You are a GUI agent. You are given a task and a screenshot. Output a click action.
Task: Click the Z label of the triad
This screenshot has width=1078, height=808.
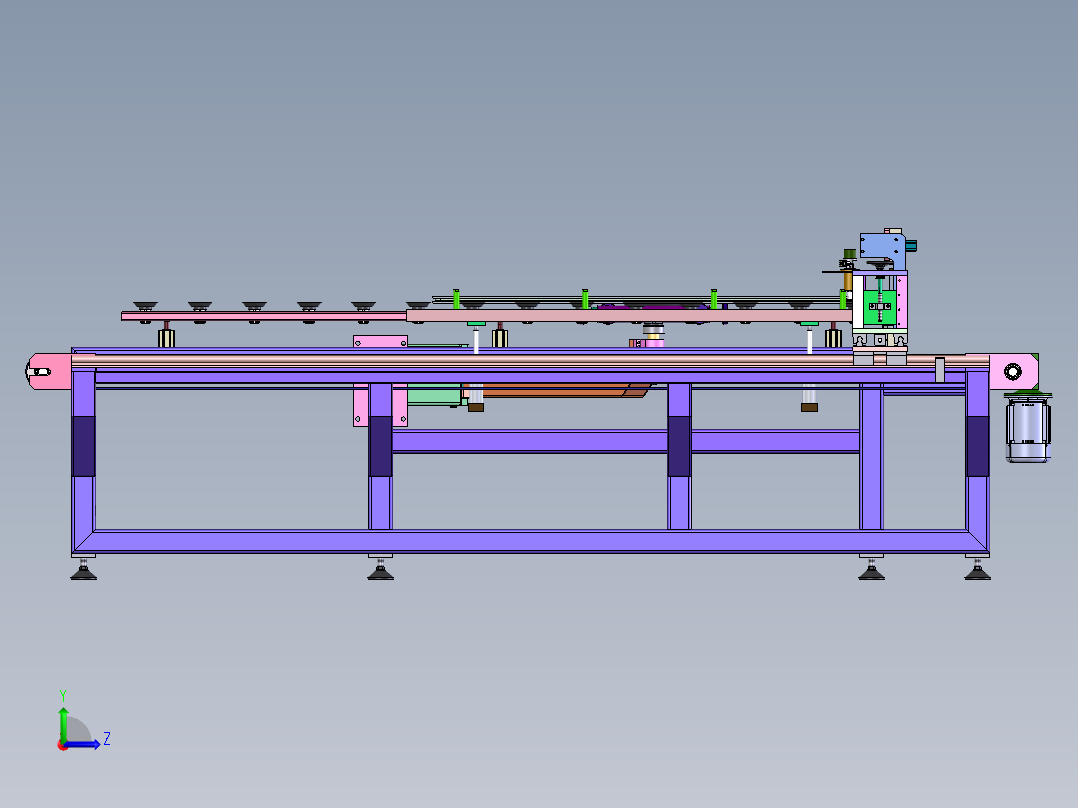[x=107, y=739]
